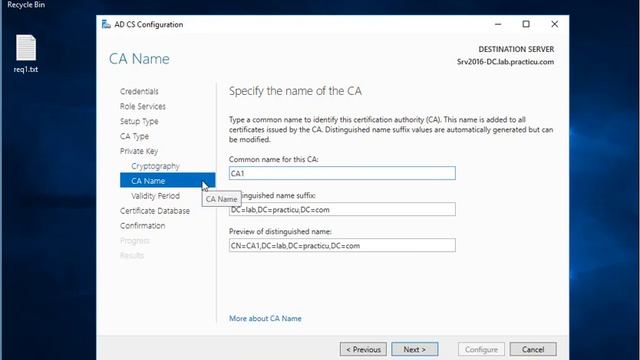
Task: Go to Credentials step
Action: tap(139, 91)
